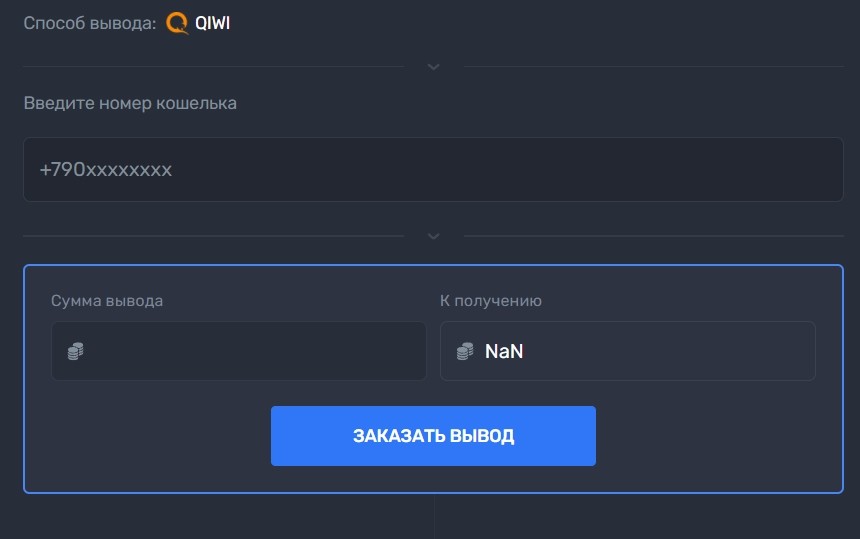Collapse section using chevron under Способ вывода
This screenshot has height=539, width=860.
click(433, 67)
